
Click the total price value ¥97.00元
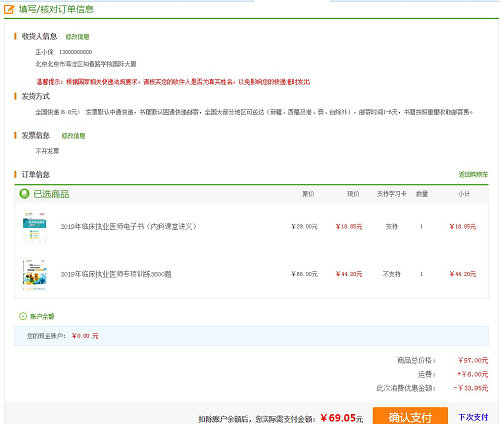point(473,360)
